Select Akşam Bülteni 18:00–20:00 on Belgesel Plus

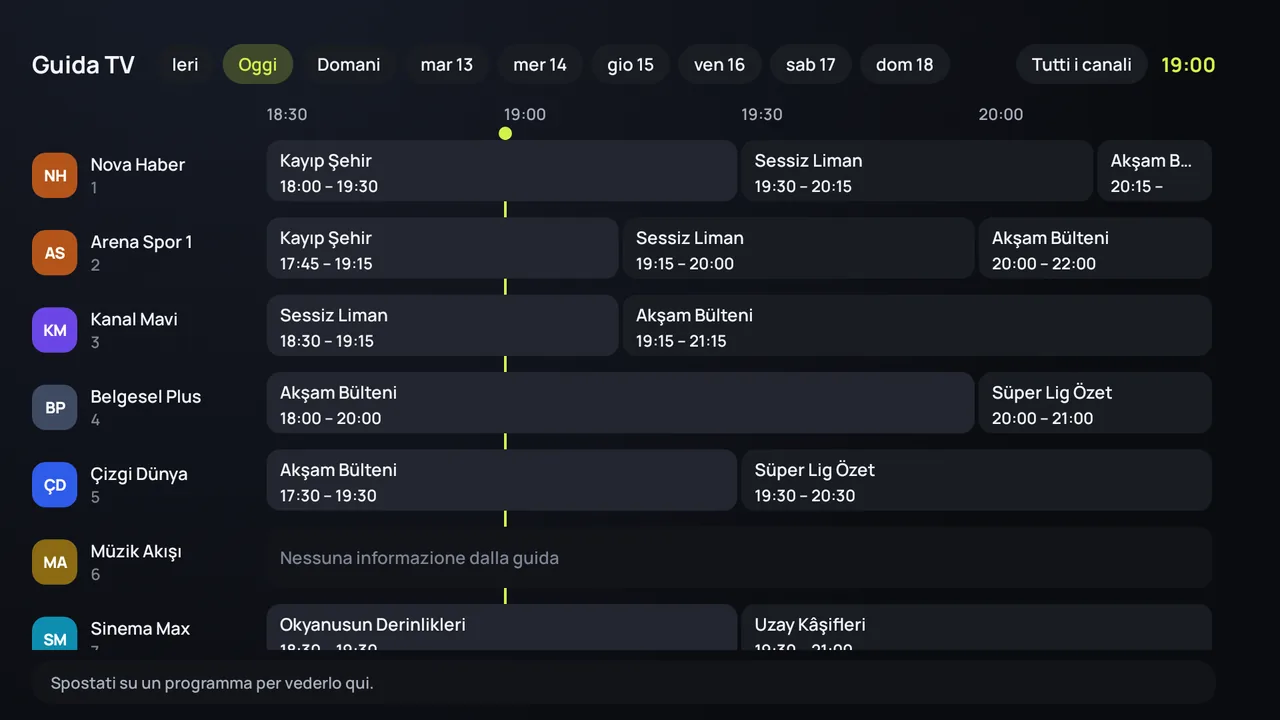coord(620,403)
